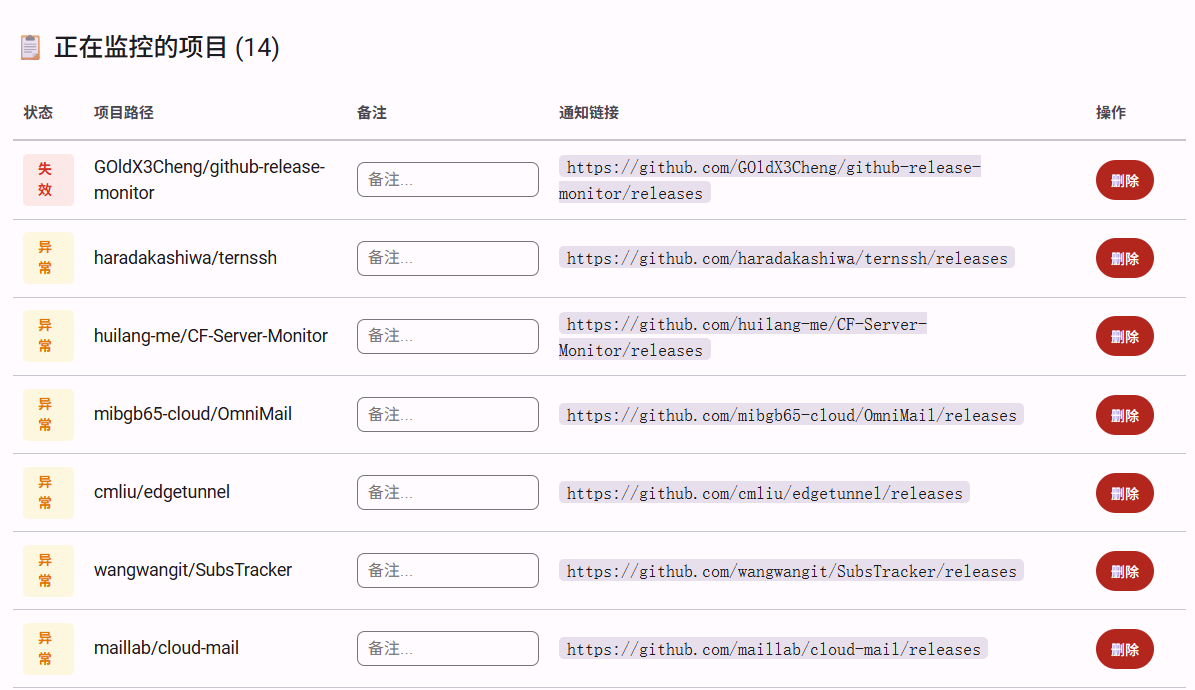Viewport: 1195px width, 690px height.
Task: Open the cloud-mail releases URL
Action: tap(774, 649)
